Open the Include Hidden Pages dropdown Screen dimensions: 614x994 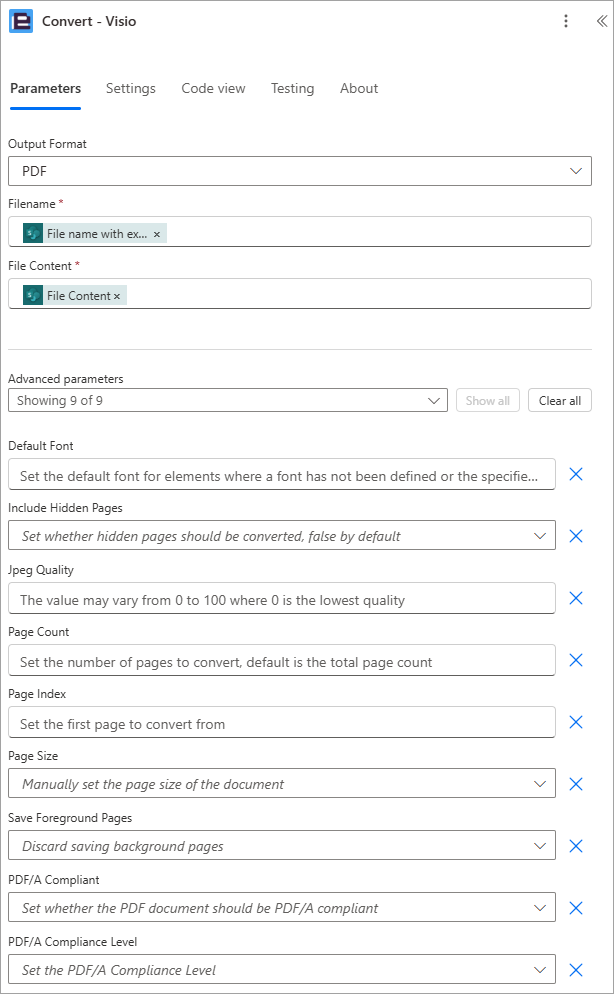(282, 536)
